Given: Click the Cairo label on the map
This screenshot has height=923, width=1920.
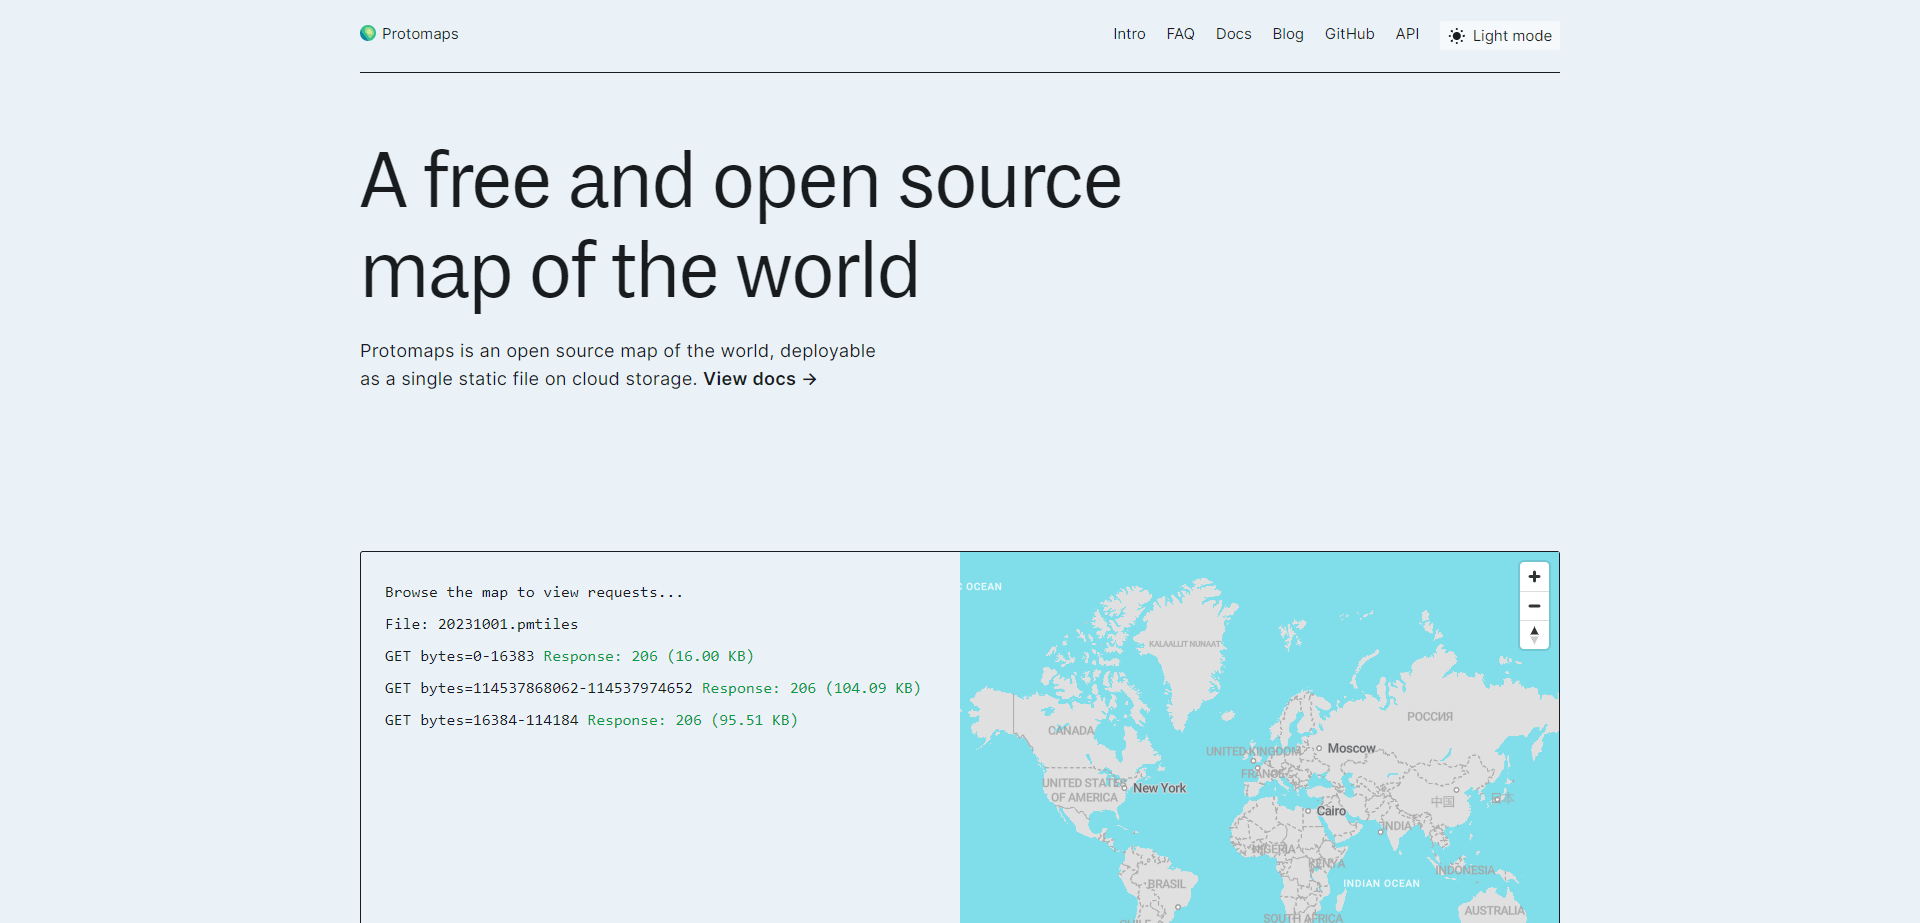Looking at the screenshot, I should tap(1331, 810).
